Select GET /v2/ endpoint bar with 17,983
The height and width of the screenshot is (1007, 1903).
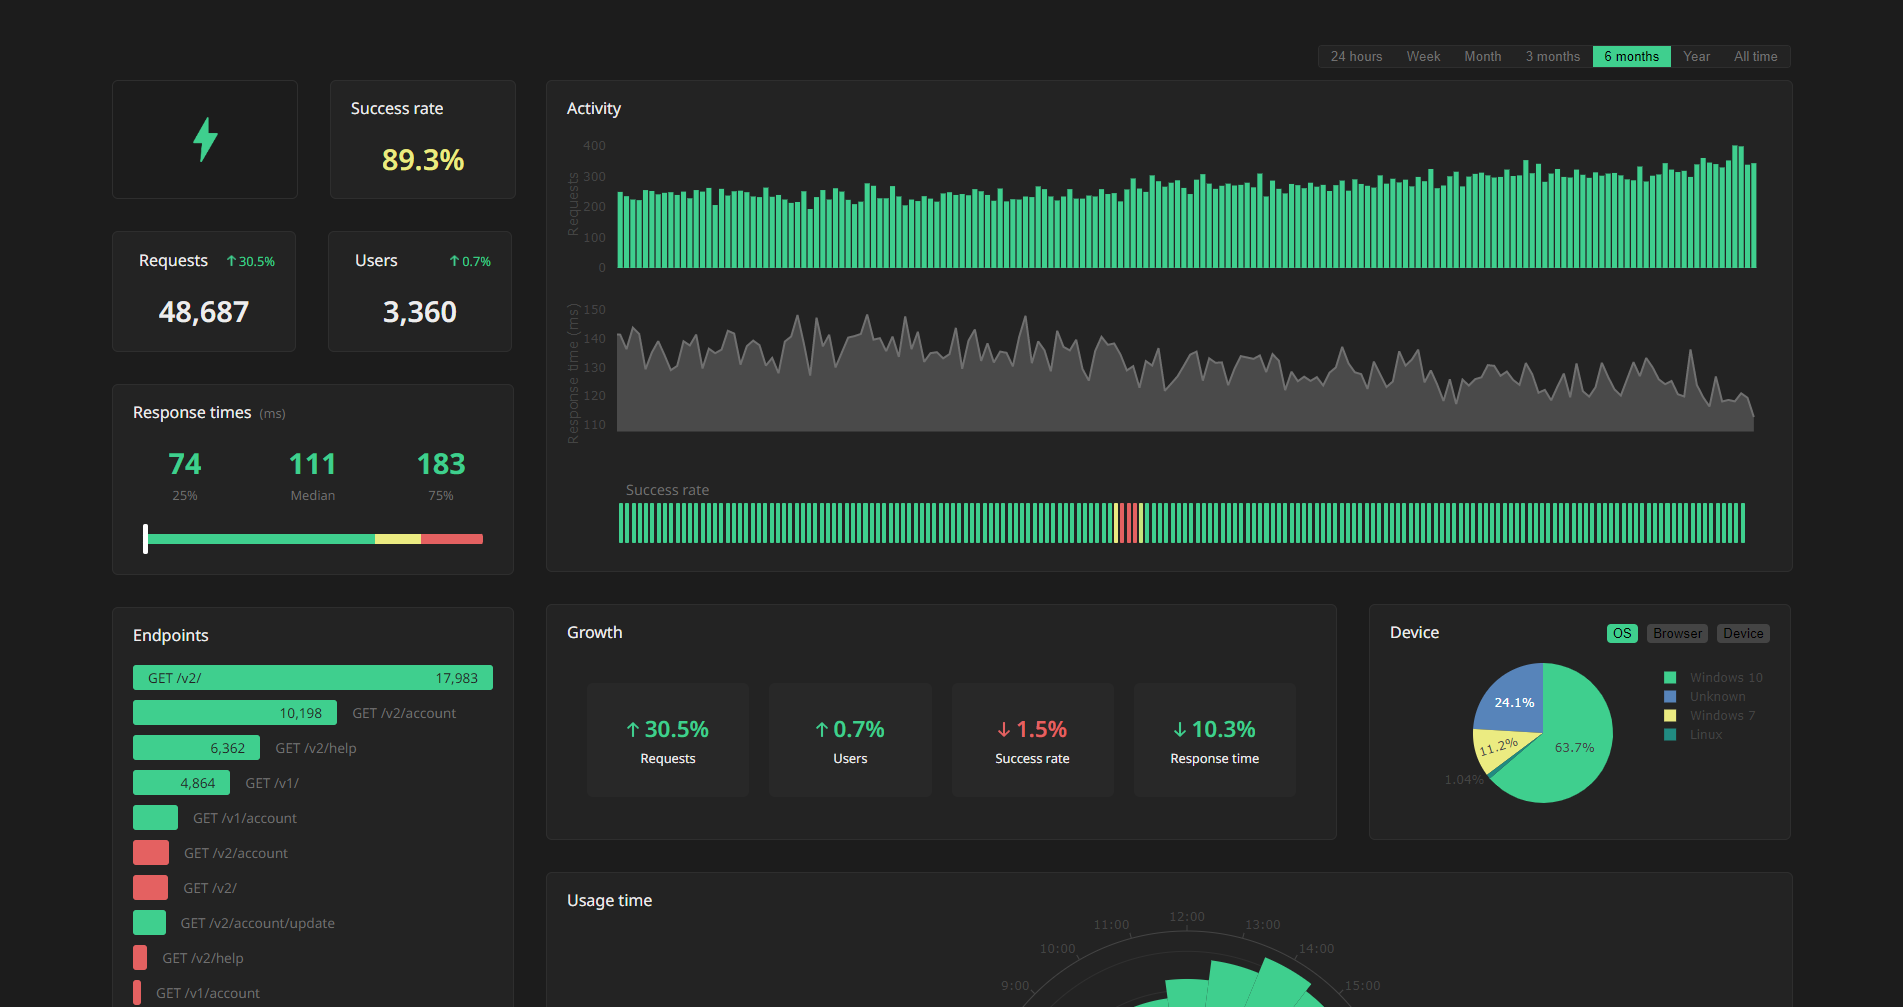313,678
